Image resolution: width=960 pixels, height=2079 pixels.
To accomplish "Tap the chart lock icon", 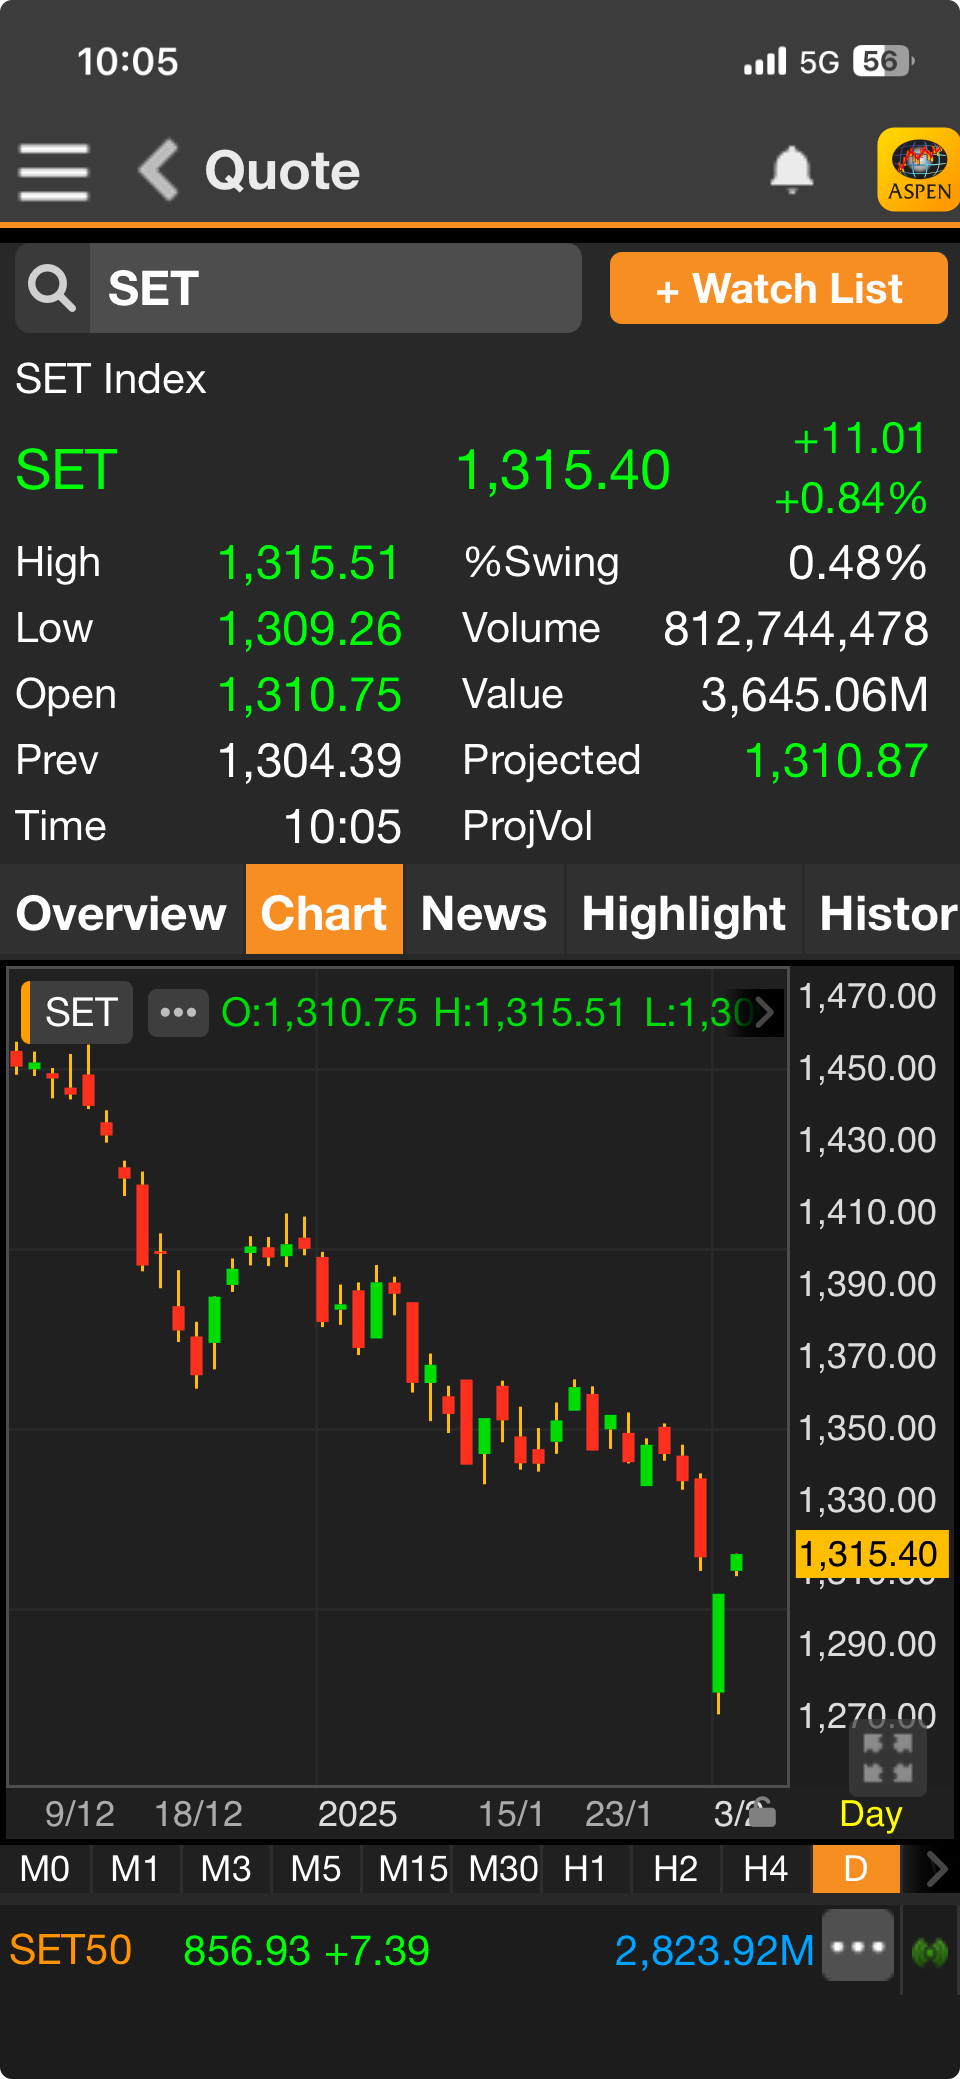I will pos(762,1812).
